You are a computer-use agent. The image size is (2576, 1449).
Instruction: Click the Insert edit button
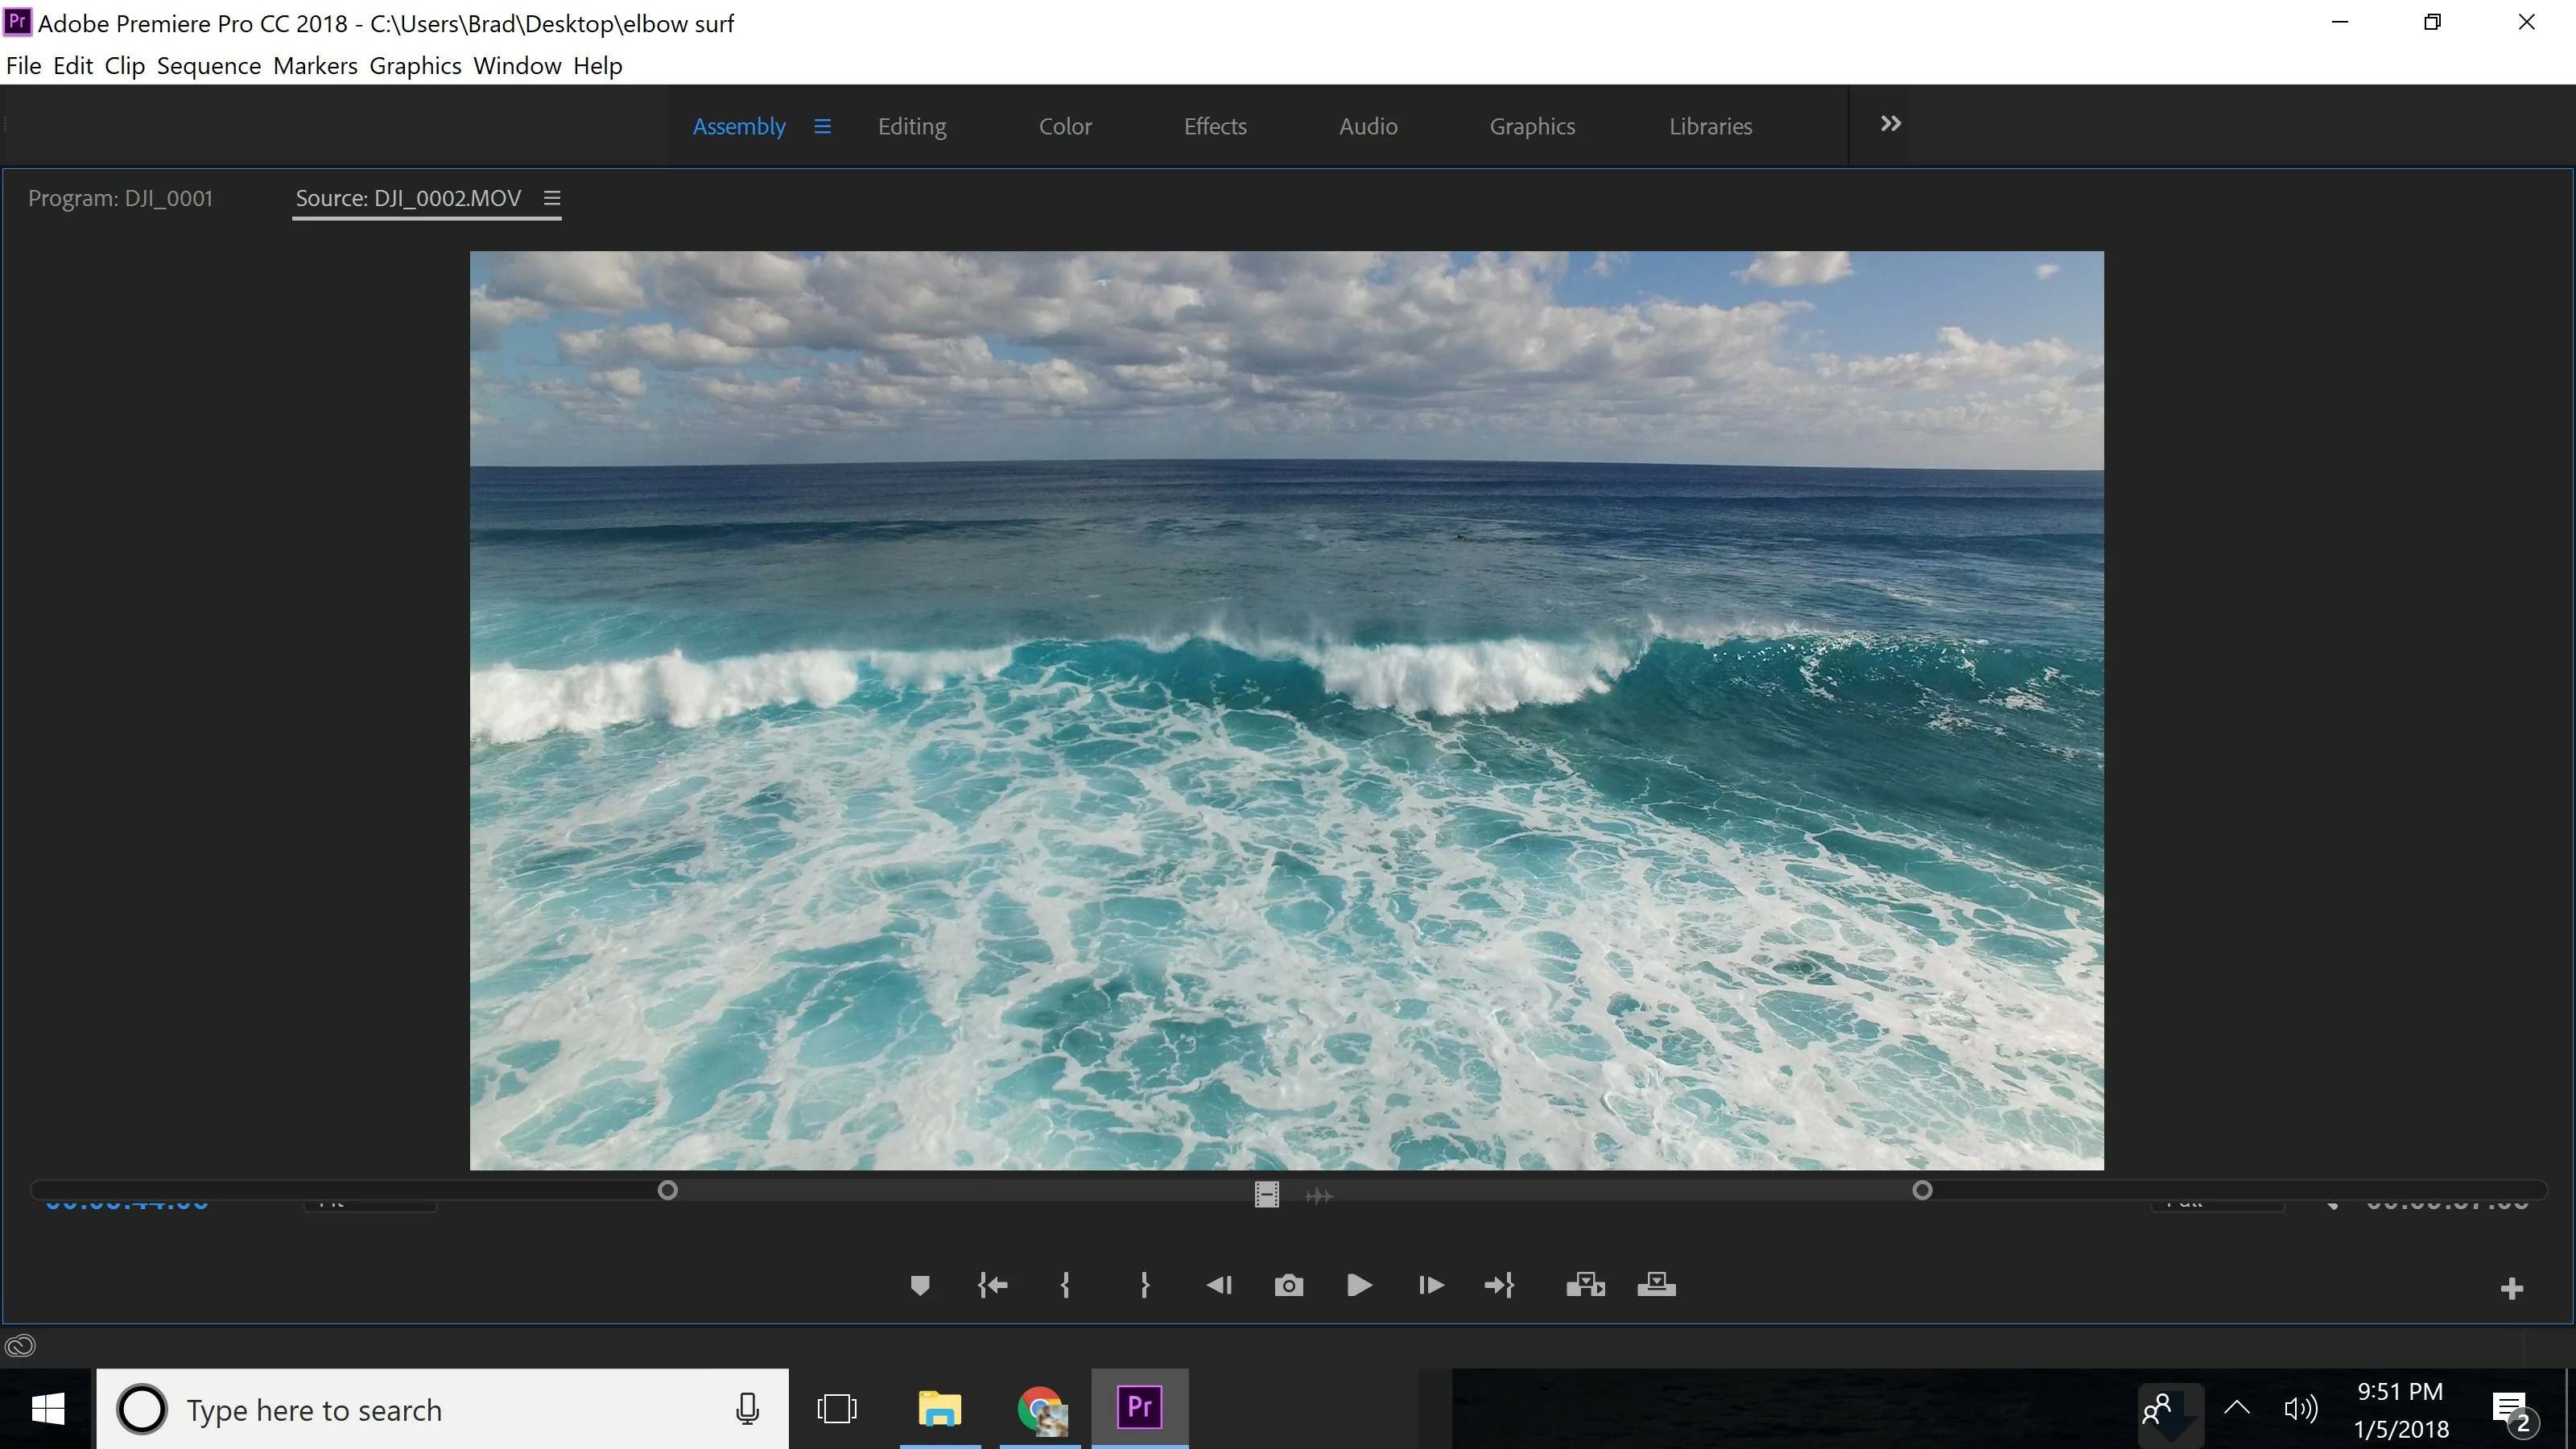point(1585,1285)
